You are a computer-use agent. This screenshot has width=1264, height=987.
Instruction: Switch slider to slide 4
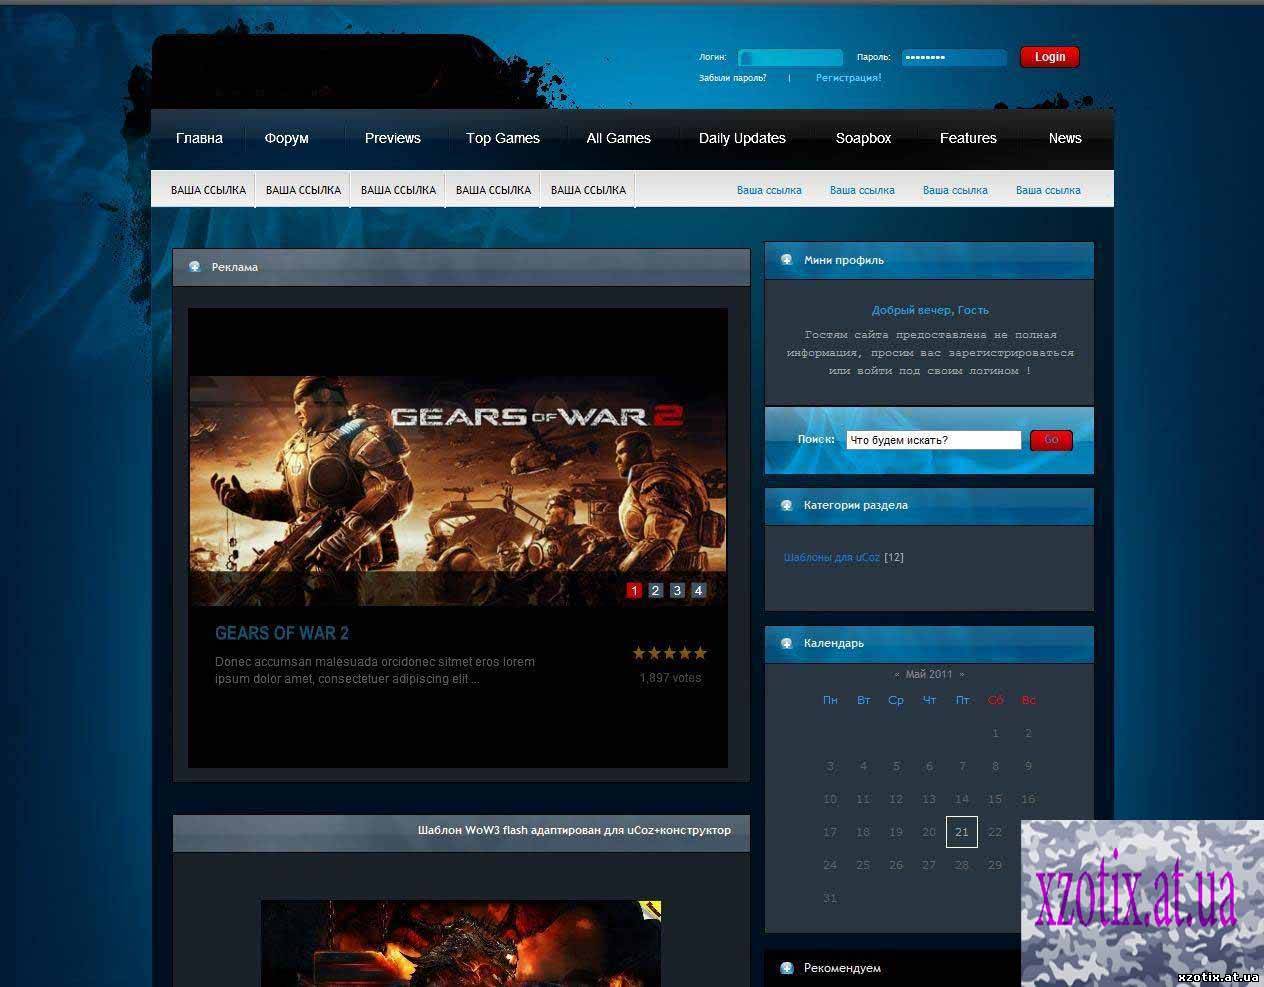(x=698, y=590)
